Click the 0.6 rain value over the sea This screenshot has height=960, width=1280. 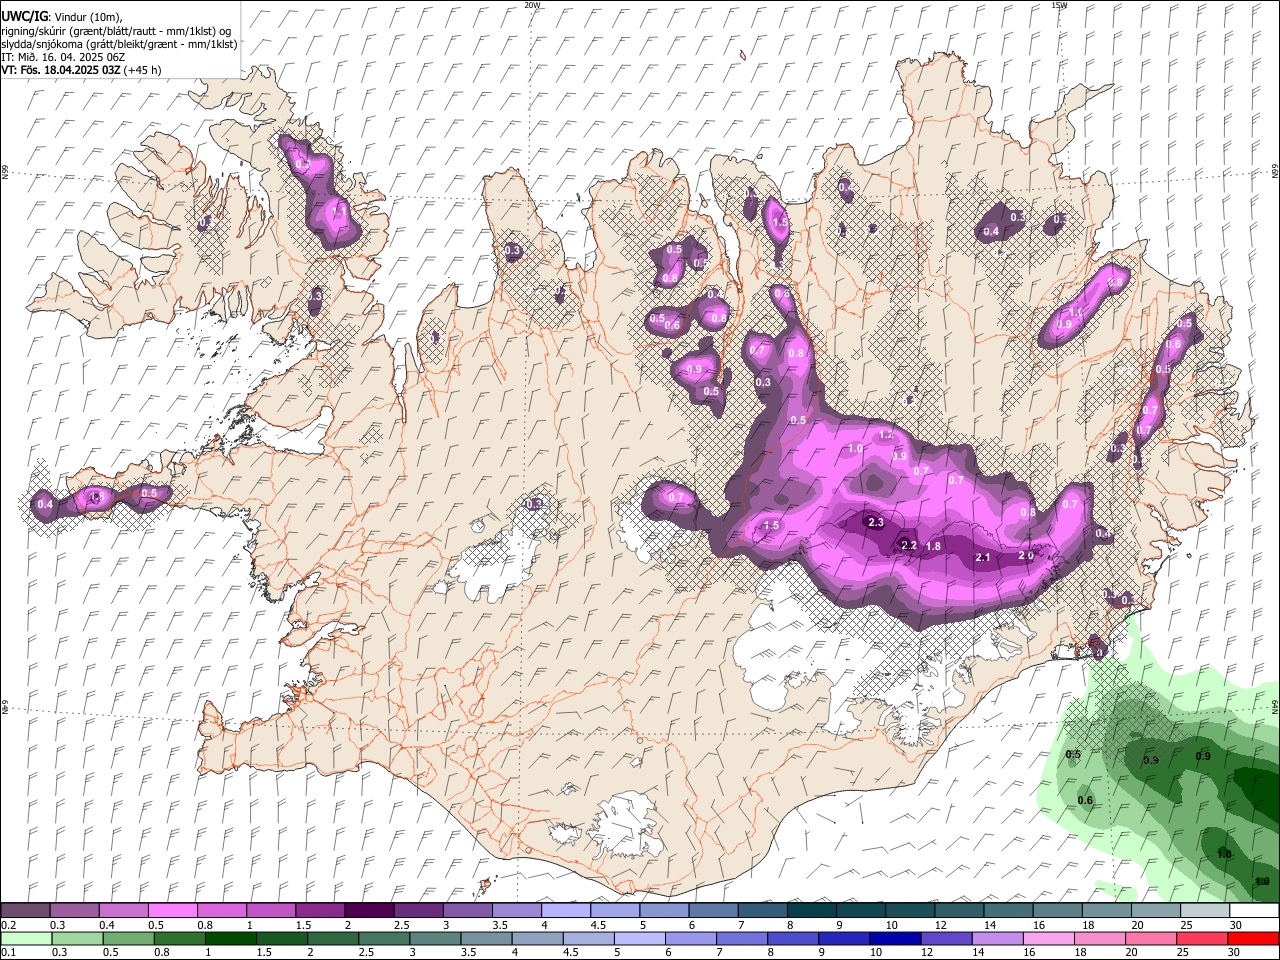1085,800
